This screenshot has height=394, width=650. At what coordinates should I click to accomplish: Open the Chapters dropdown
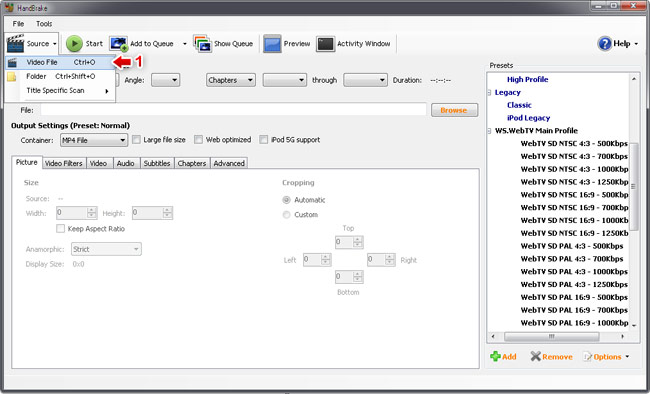(231, 80)
